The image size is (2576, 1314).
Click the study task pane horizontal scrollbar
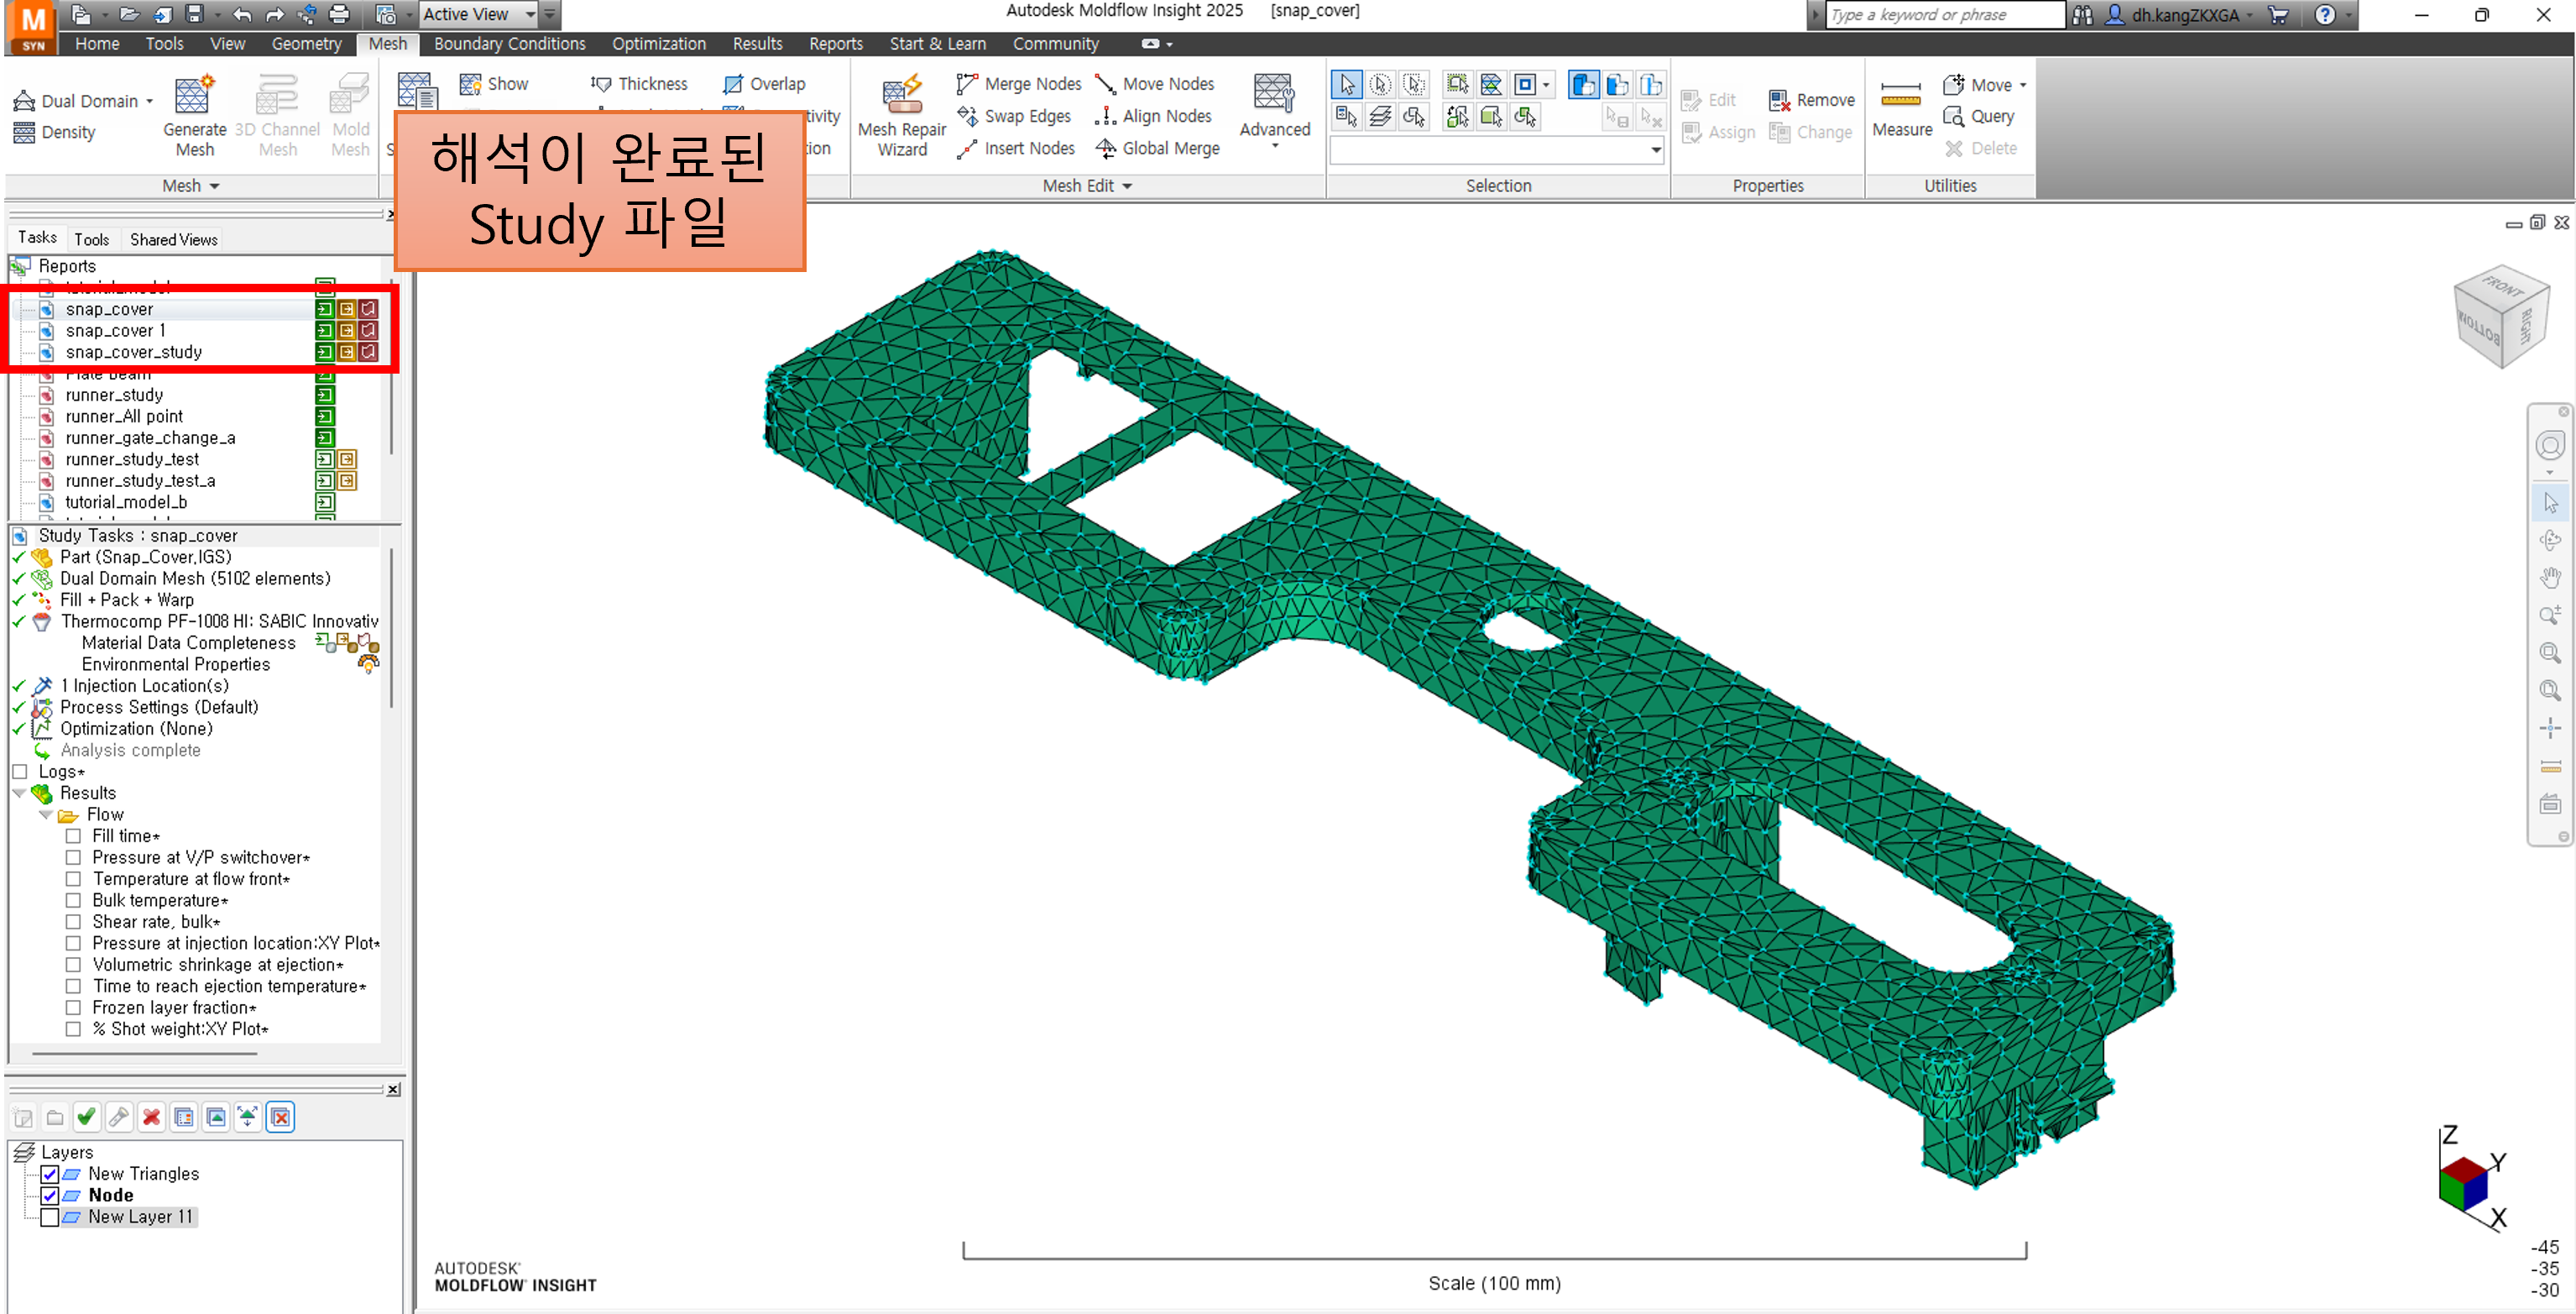(x=145, y=1053)
